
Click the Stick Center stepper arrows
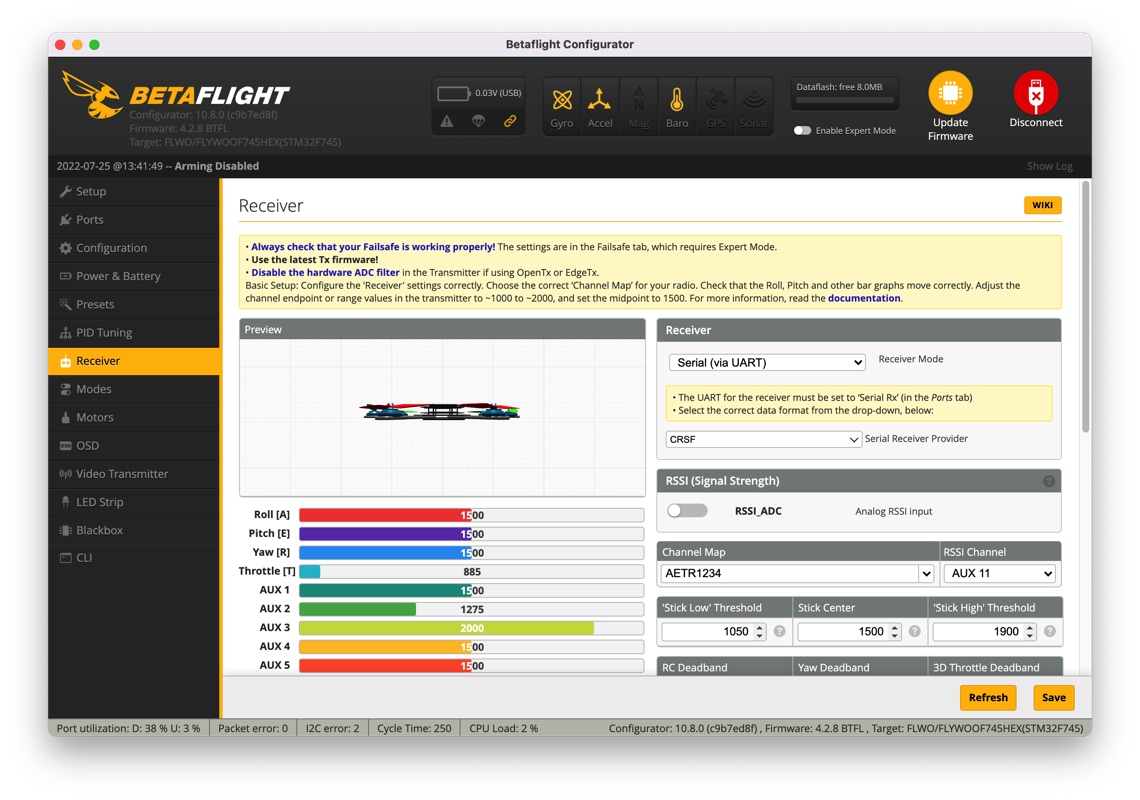tap(895, 631)
